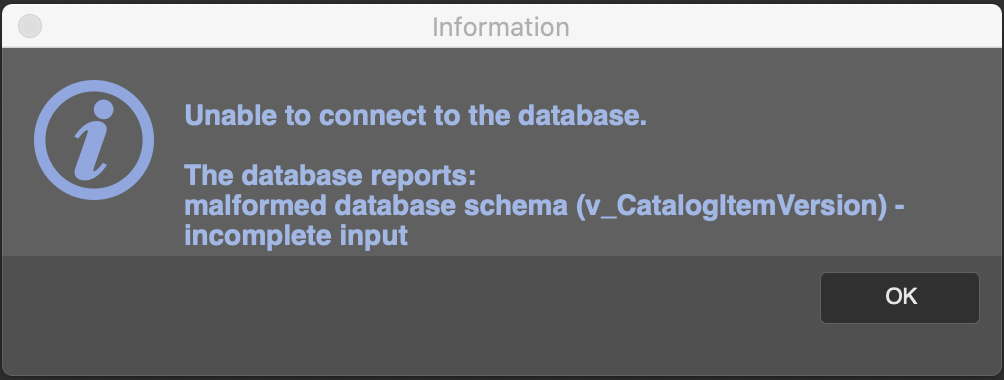This screenshot has height=380, width=1004.
Task: Click the trailing dash after (v_CatalogItemVersion)
Action: tap(898, 208)
